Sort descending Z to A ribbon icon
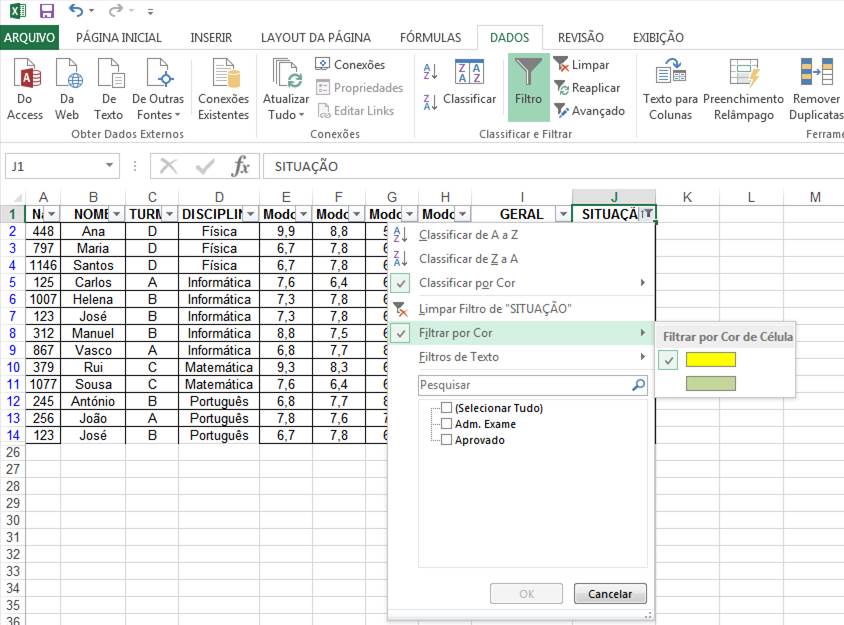The image size is (844, 625). [x=430, y=102]
